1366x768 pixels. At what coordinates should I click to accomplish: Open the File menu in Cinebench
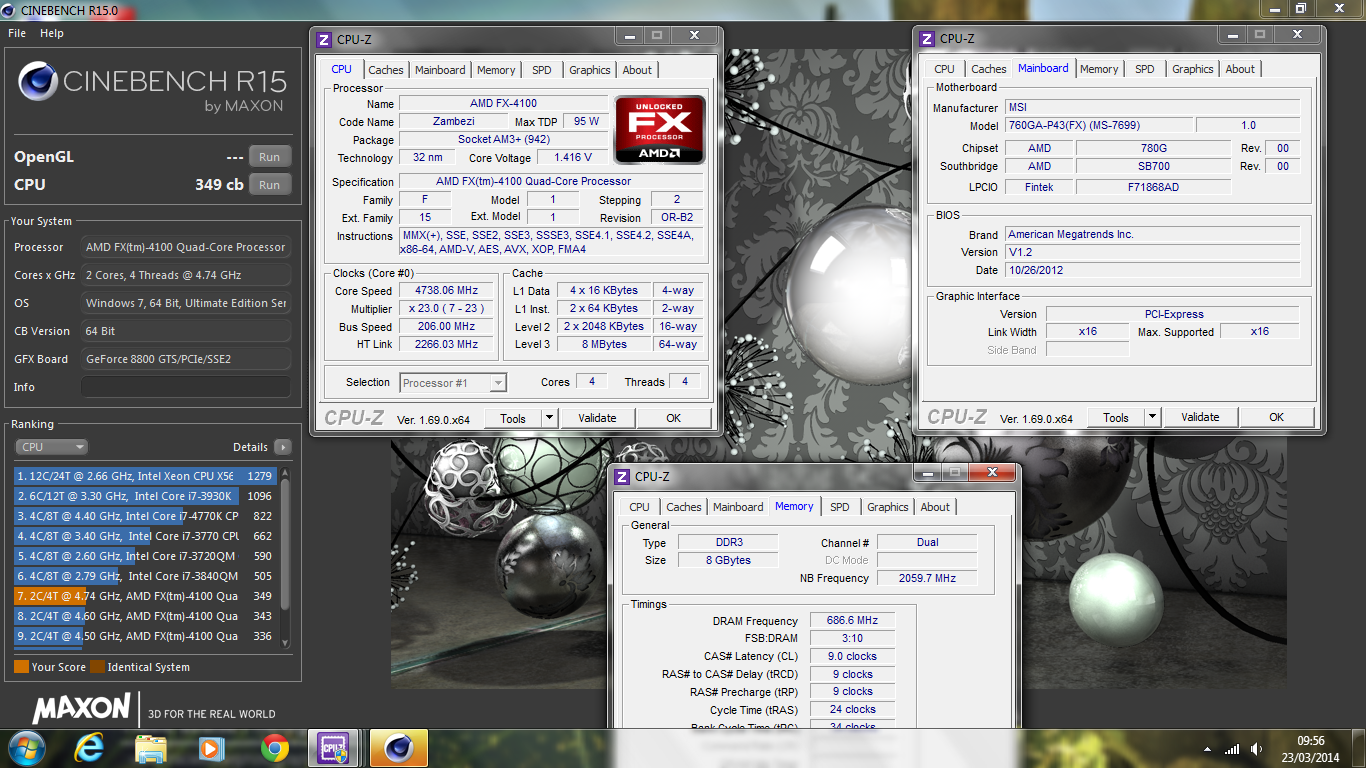[17, 33]
